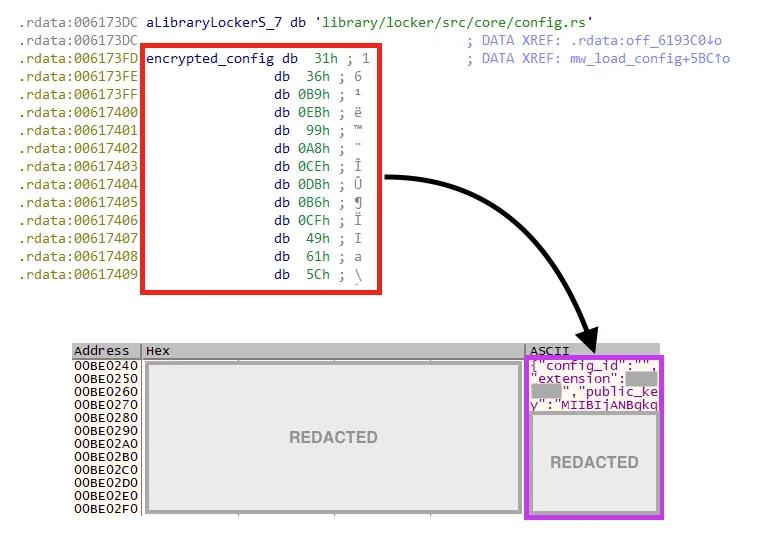Select byte value 49h

tap(318, 239)
